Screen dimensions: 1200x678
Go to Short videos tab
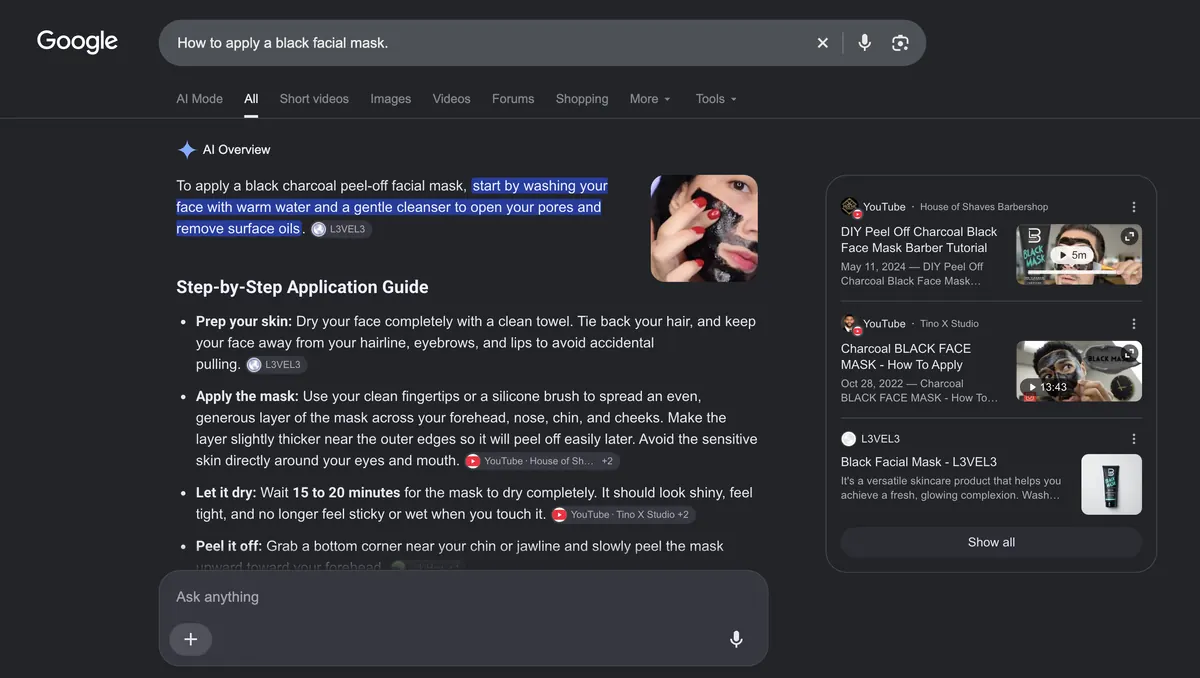(x=314, y=99)
